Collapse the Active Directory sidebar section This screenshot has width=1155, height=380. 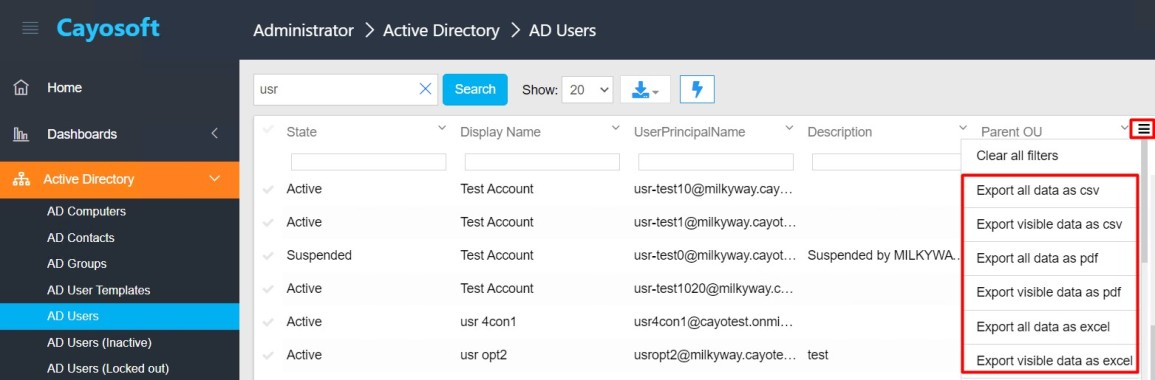(215, 179)
